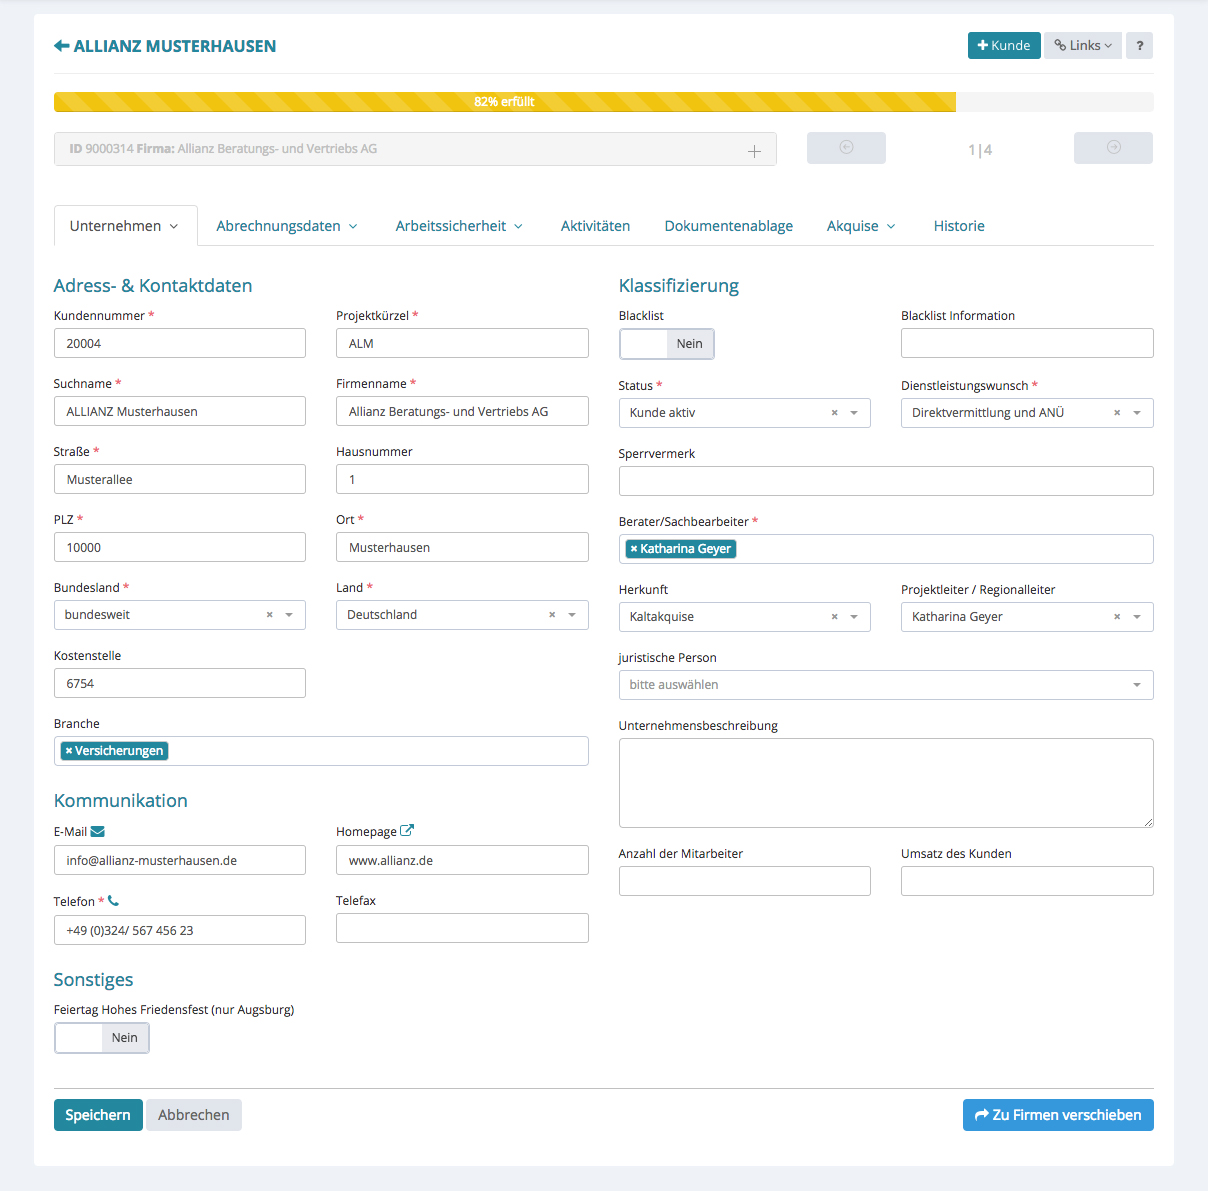Image resolution: width=1208 pixels, height=1191 pixels.
Task: Open the Dokumentenablage tab
Action: pos(728,226)
